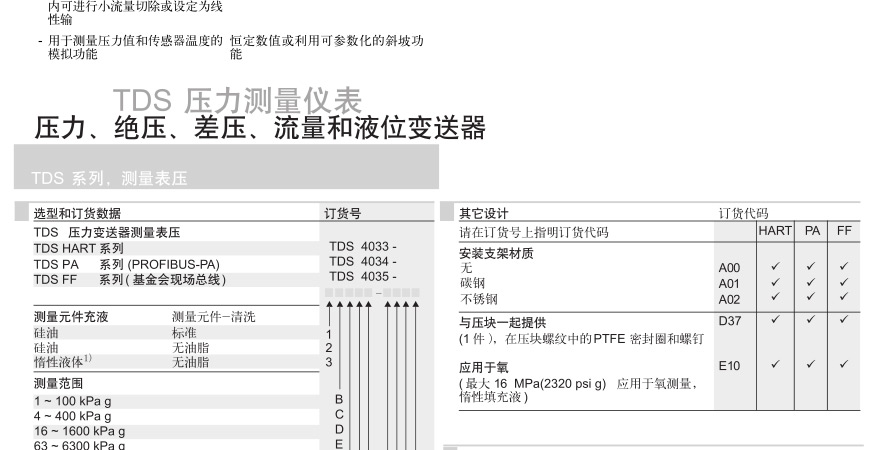This screenshot has height=450, width=880.
Task: Click the section label '测量范围'
Action: 58,384
